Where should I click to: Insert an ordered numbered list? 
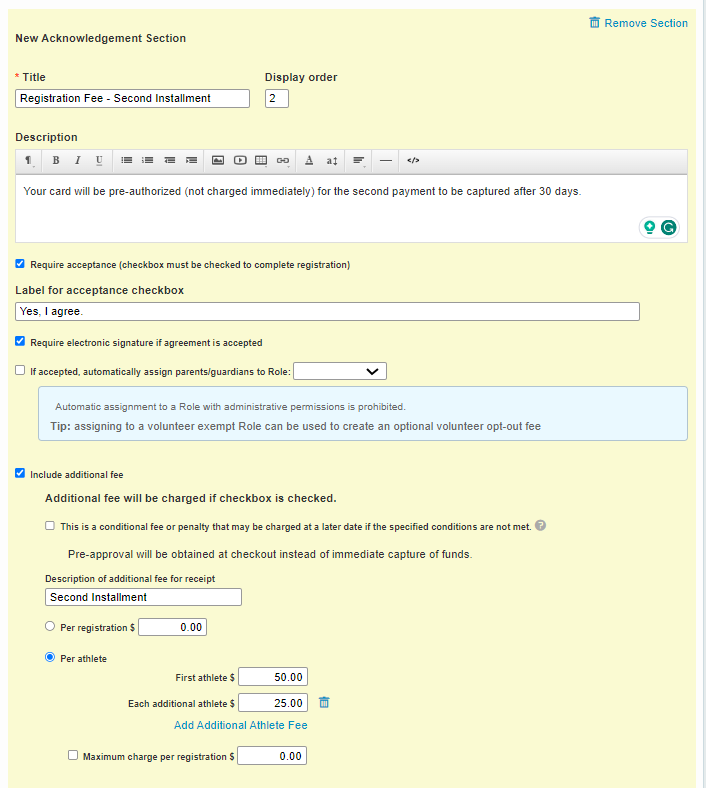tap(148, 160)
